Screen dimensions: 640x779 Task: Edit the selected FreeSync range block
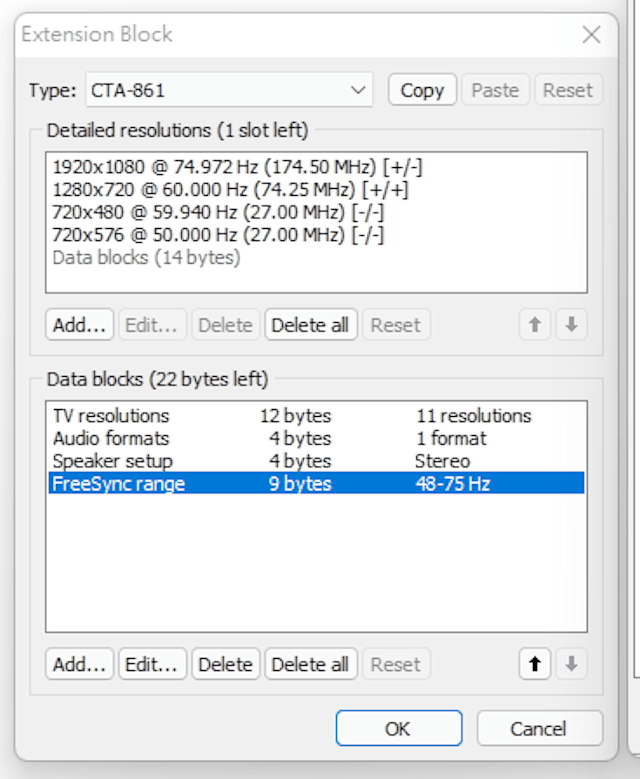[x=153, y=664]
